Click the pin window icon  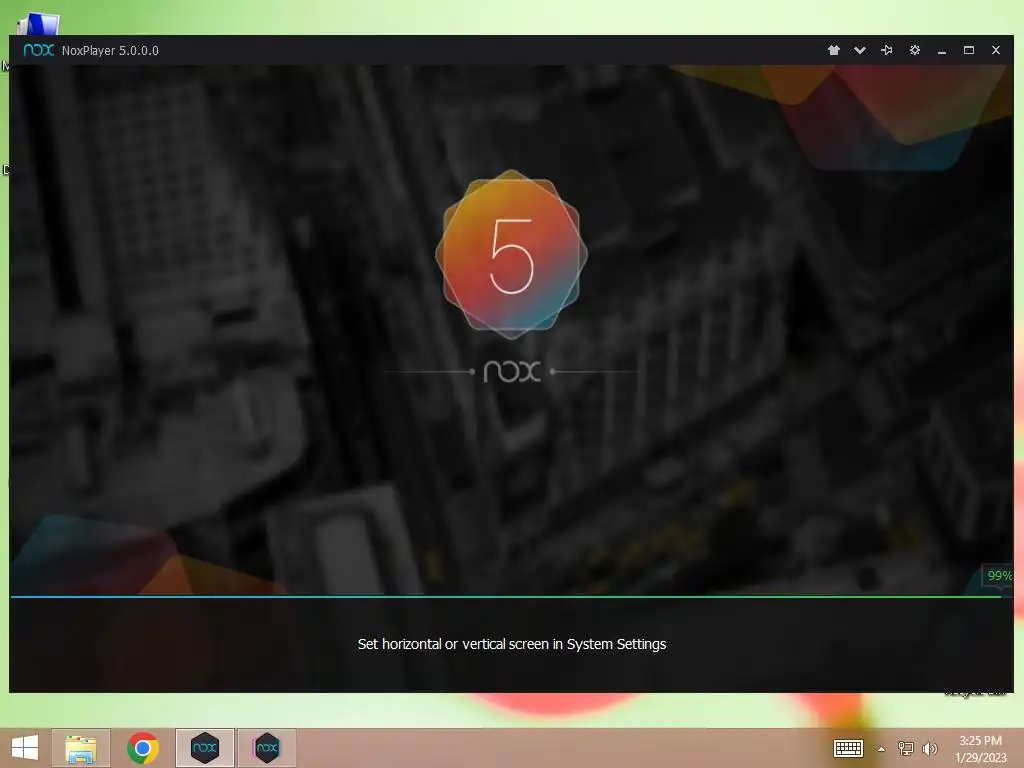[887, 50]
